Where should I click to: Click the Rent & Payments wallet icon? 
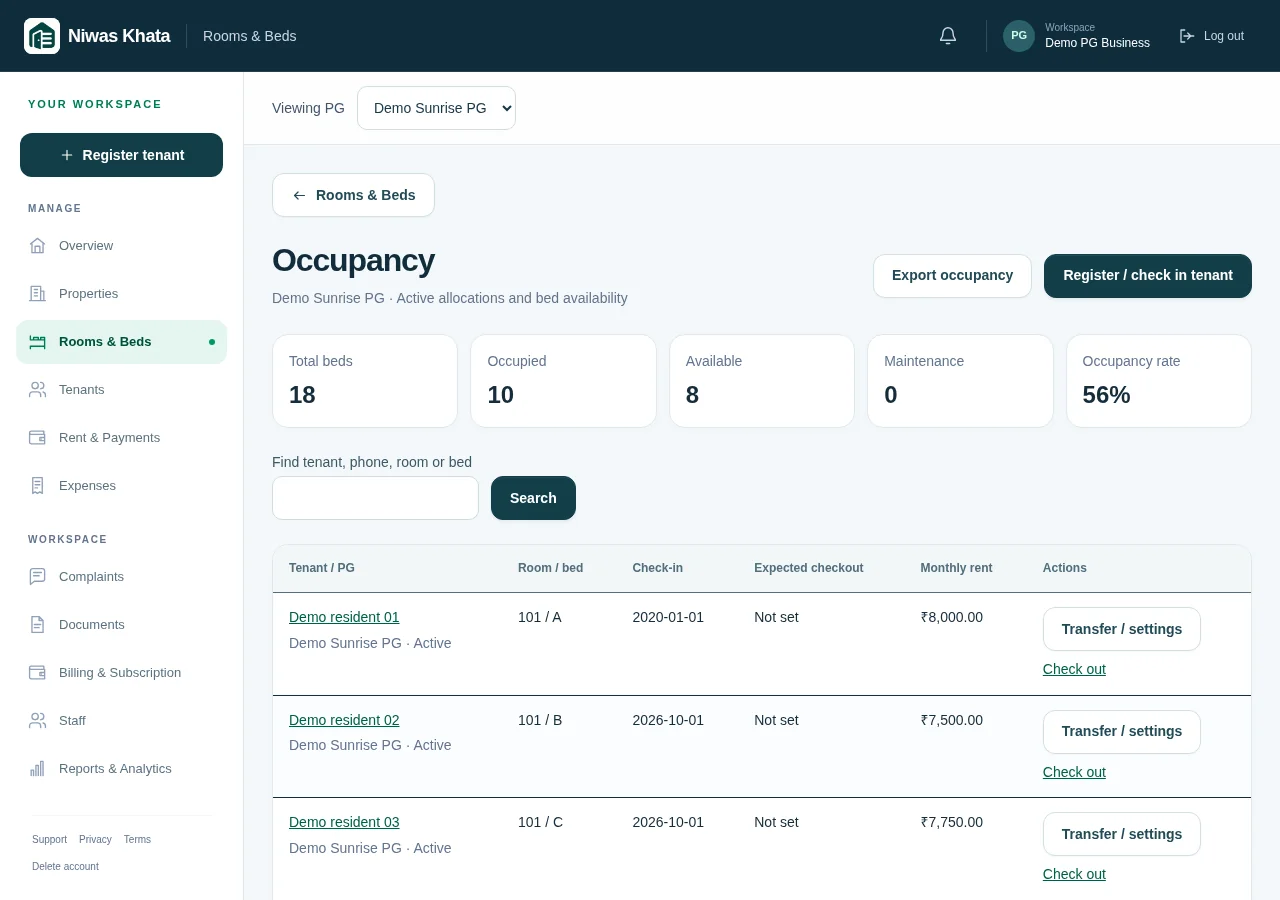point(38,437)
